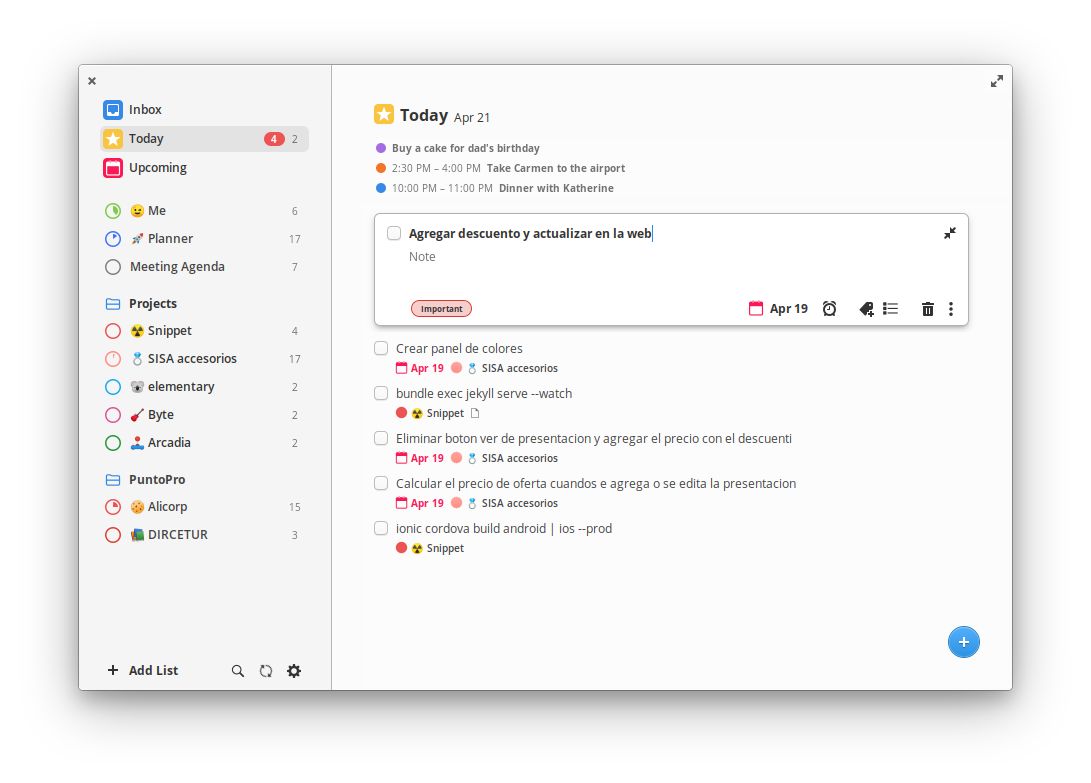
Task: Open the Upcoming view
Action: click(x=158, y=168)
